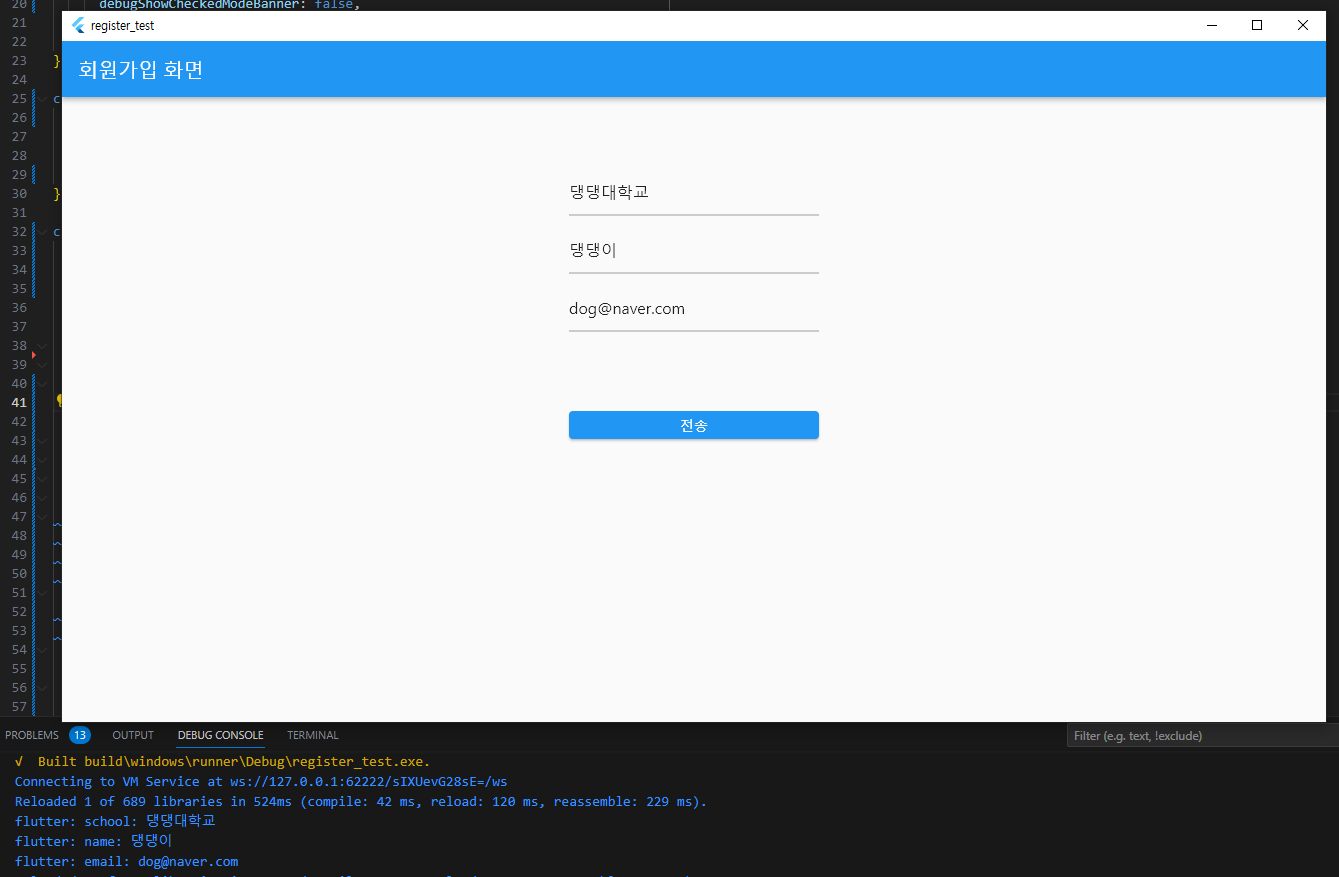Click the 'Connecting to VM Service' console line
The image size is (1339, 877).
tap(261, 781)
